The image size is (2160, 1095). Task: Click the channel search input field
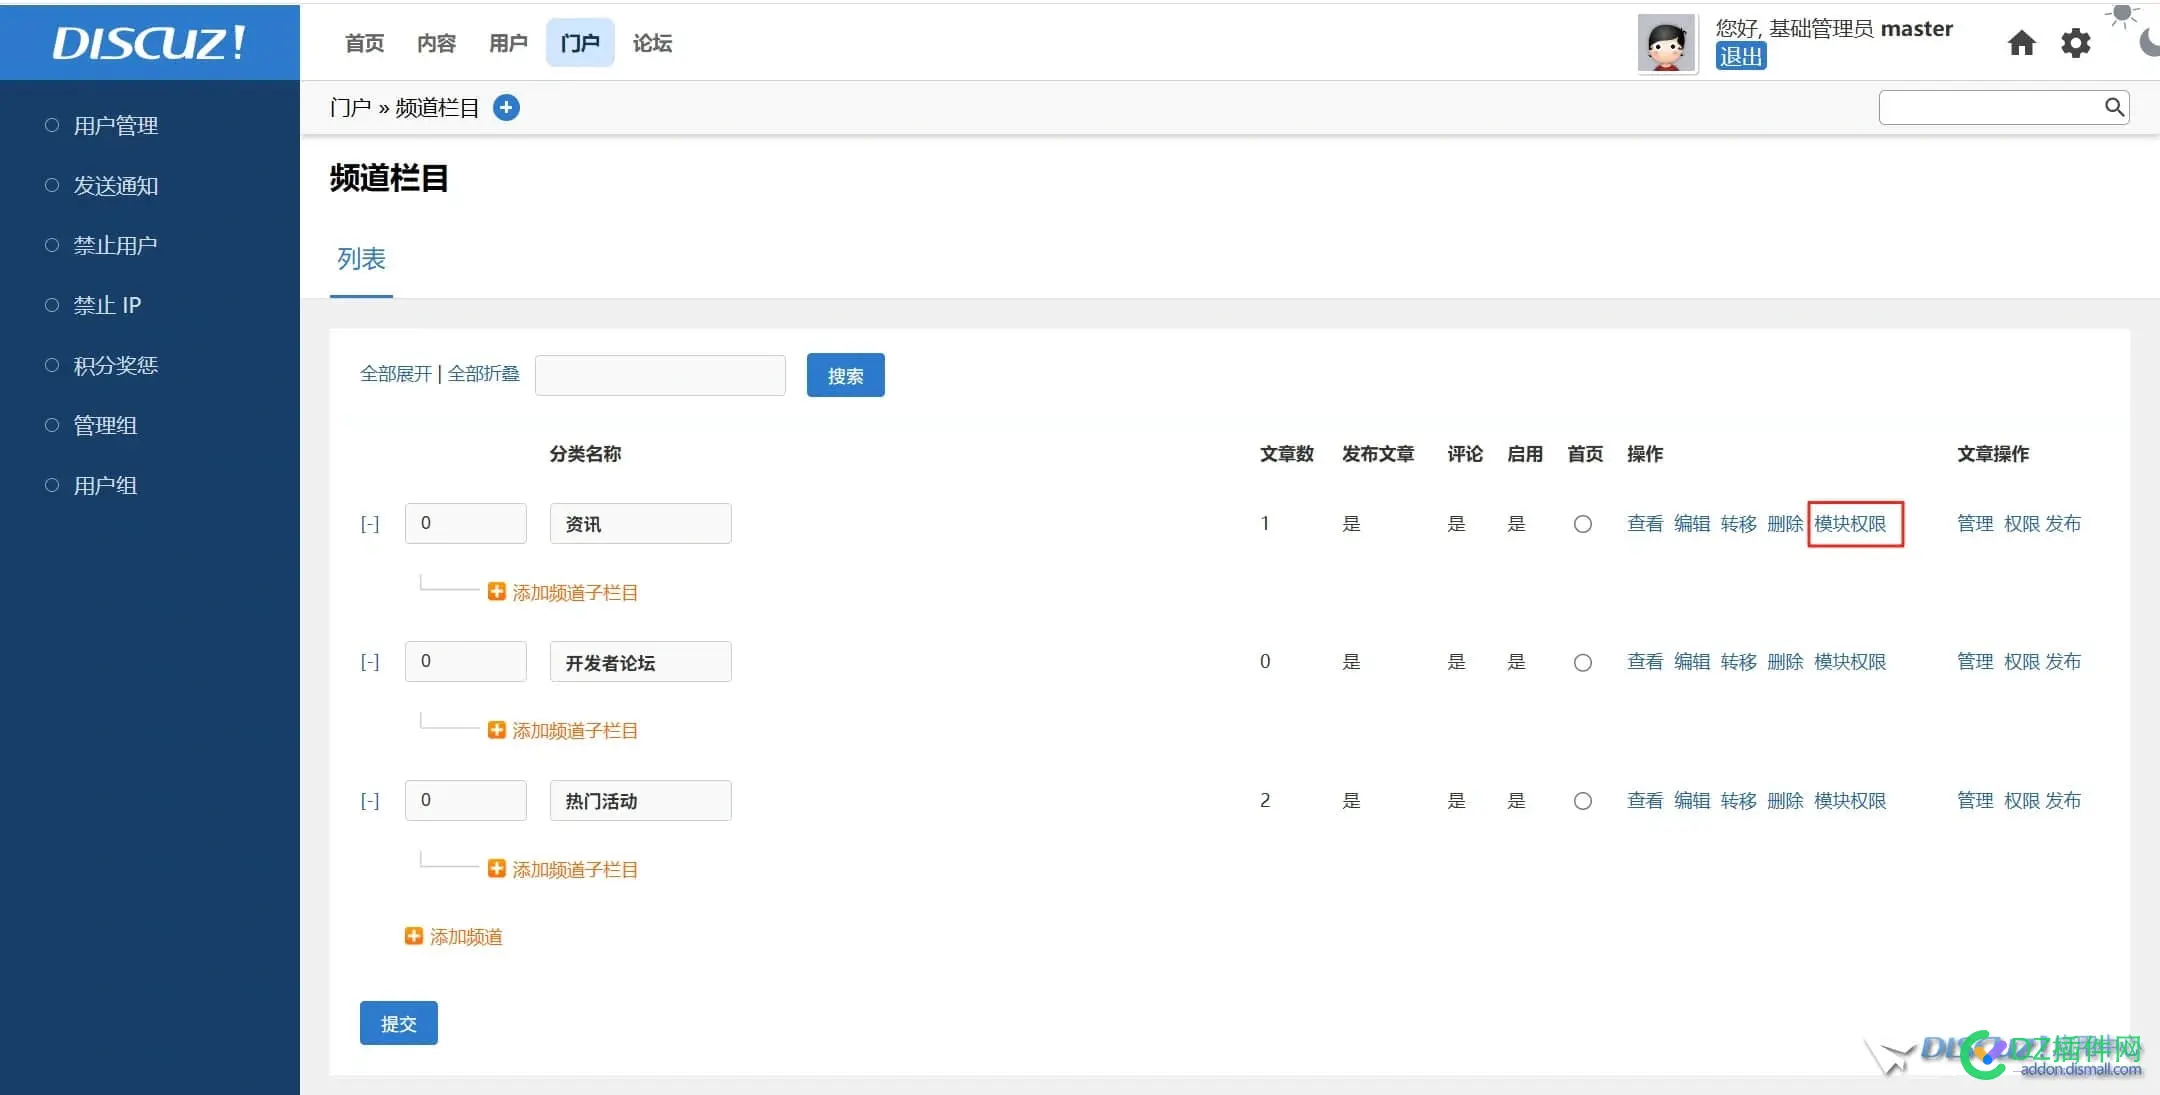[x=660, y=374]
